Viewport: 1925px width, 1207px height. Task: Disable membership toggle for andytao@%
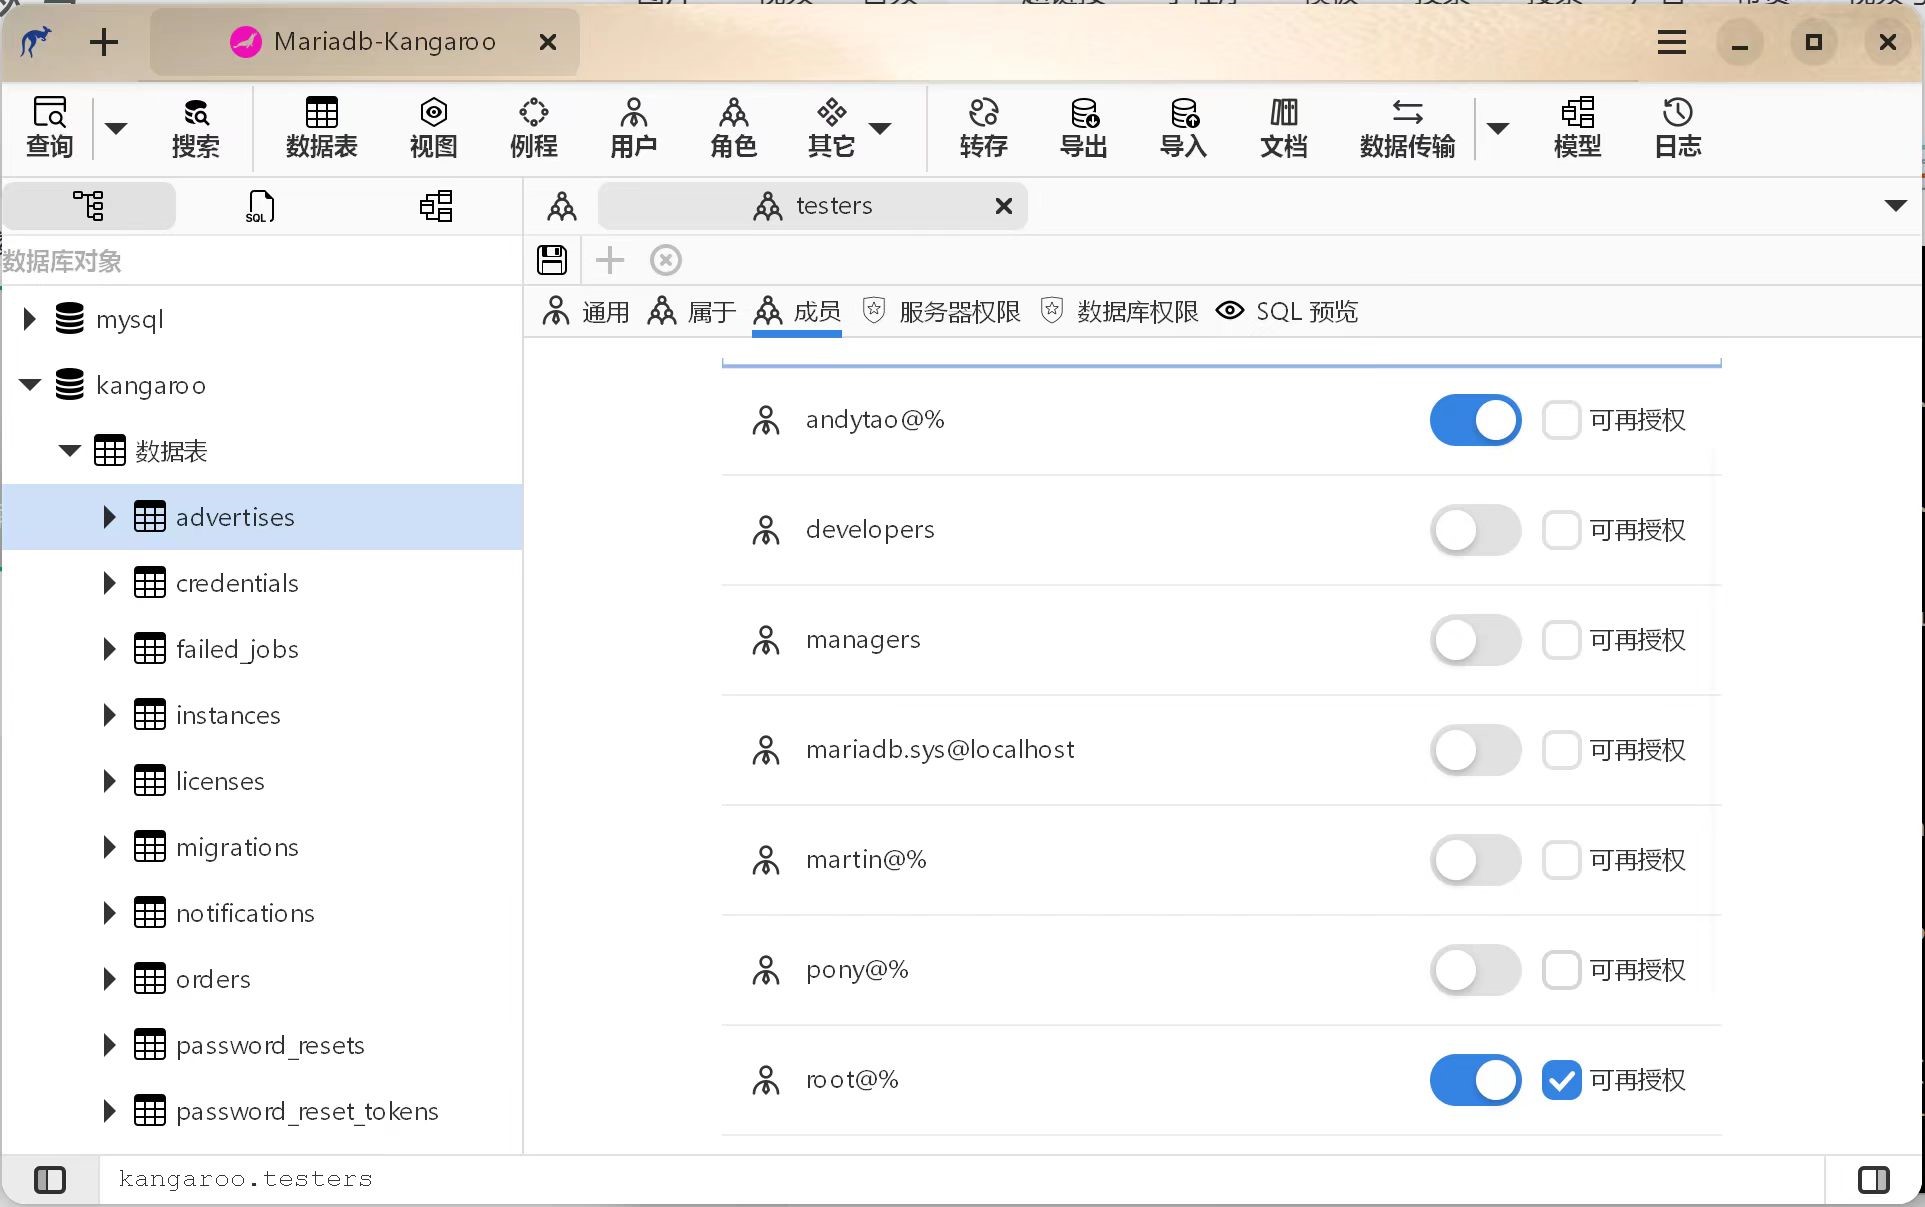(1475, 420)
